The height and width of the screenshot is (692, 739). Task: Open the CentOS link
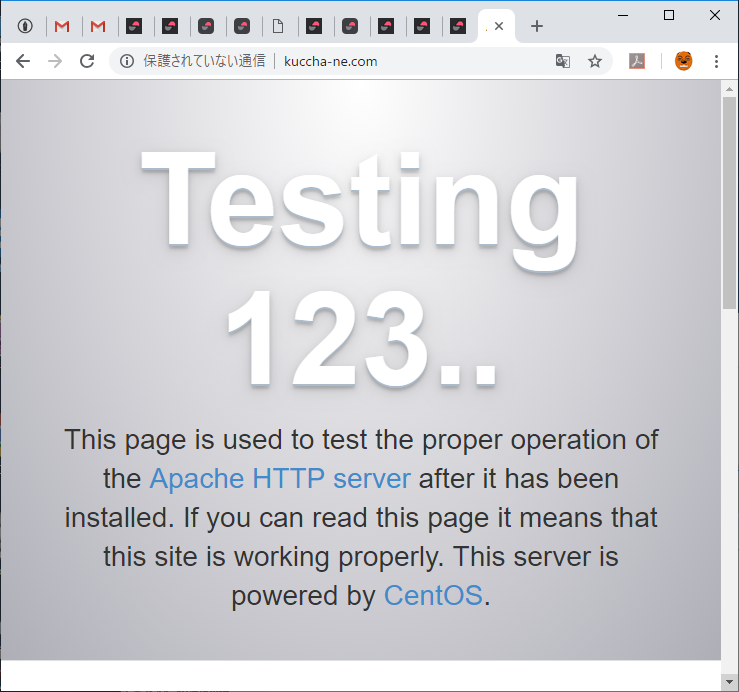click(433, 595)
